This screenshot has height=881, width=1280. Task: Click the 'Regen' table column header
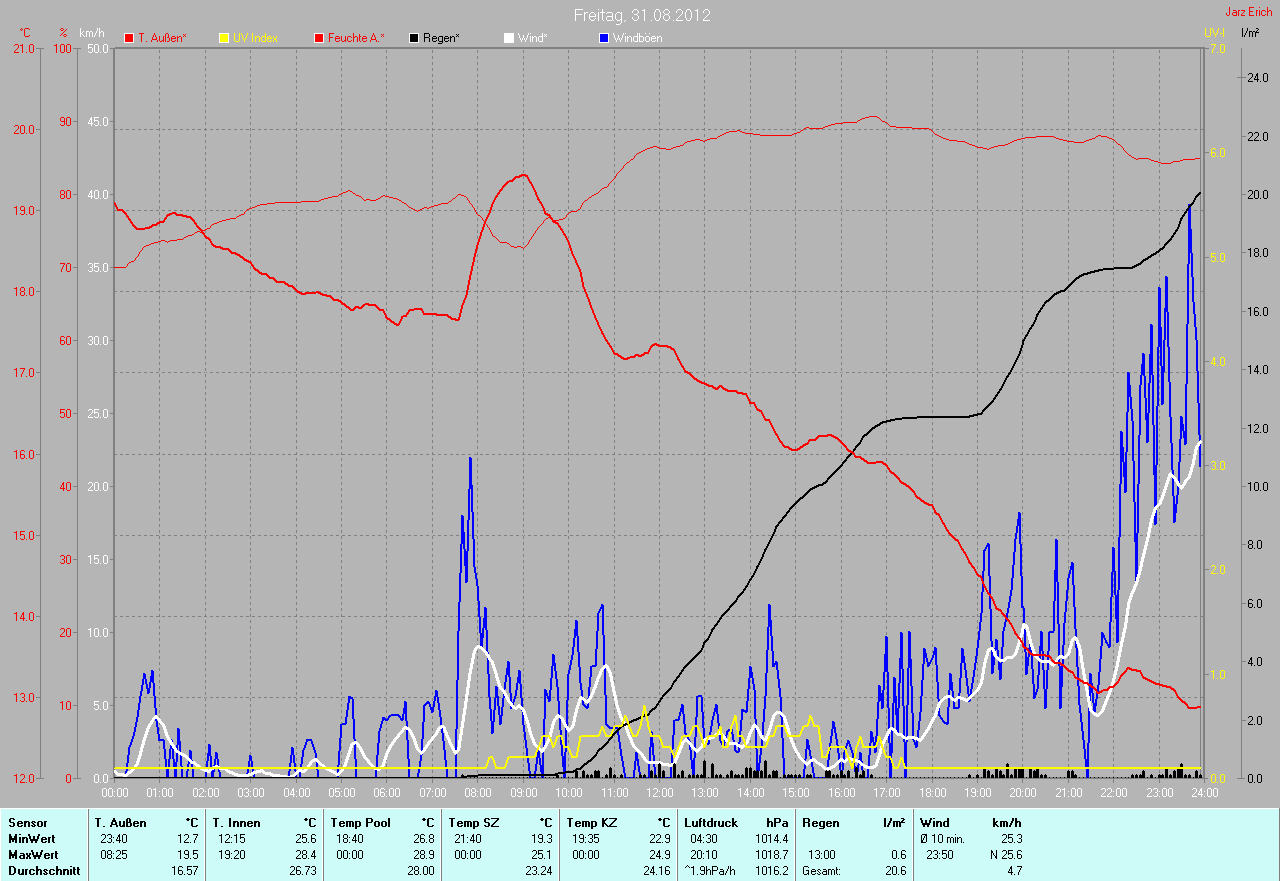pos(820,823)
